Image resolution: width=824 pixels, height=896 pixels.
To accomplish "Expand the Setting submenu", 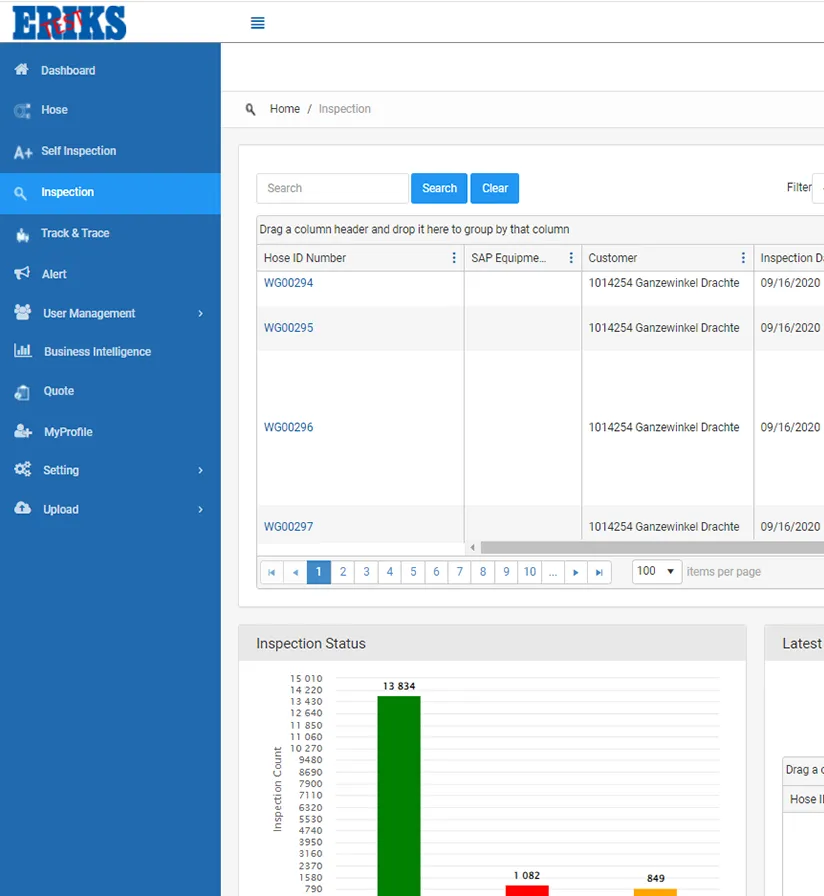I will pos(200,470).
